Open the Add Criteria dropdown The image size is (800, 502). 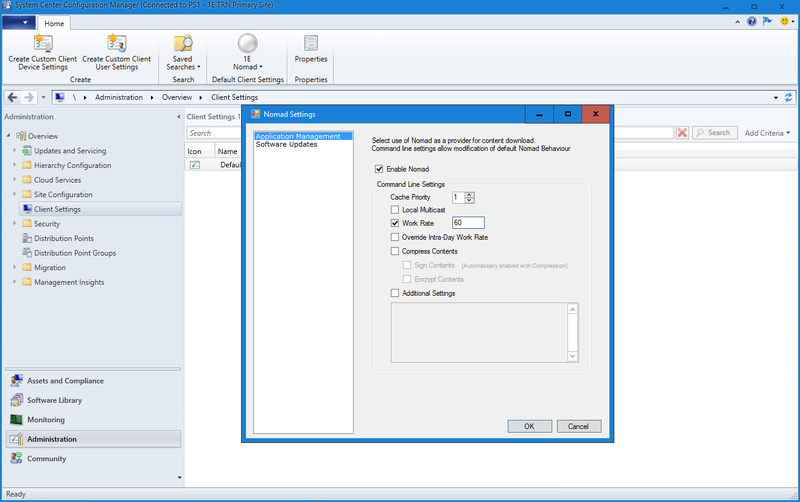point(766,133)
